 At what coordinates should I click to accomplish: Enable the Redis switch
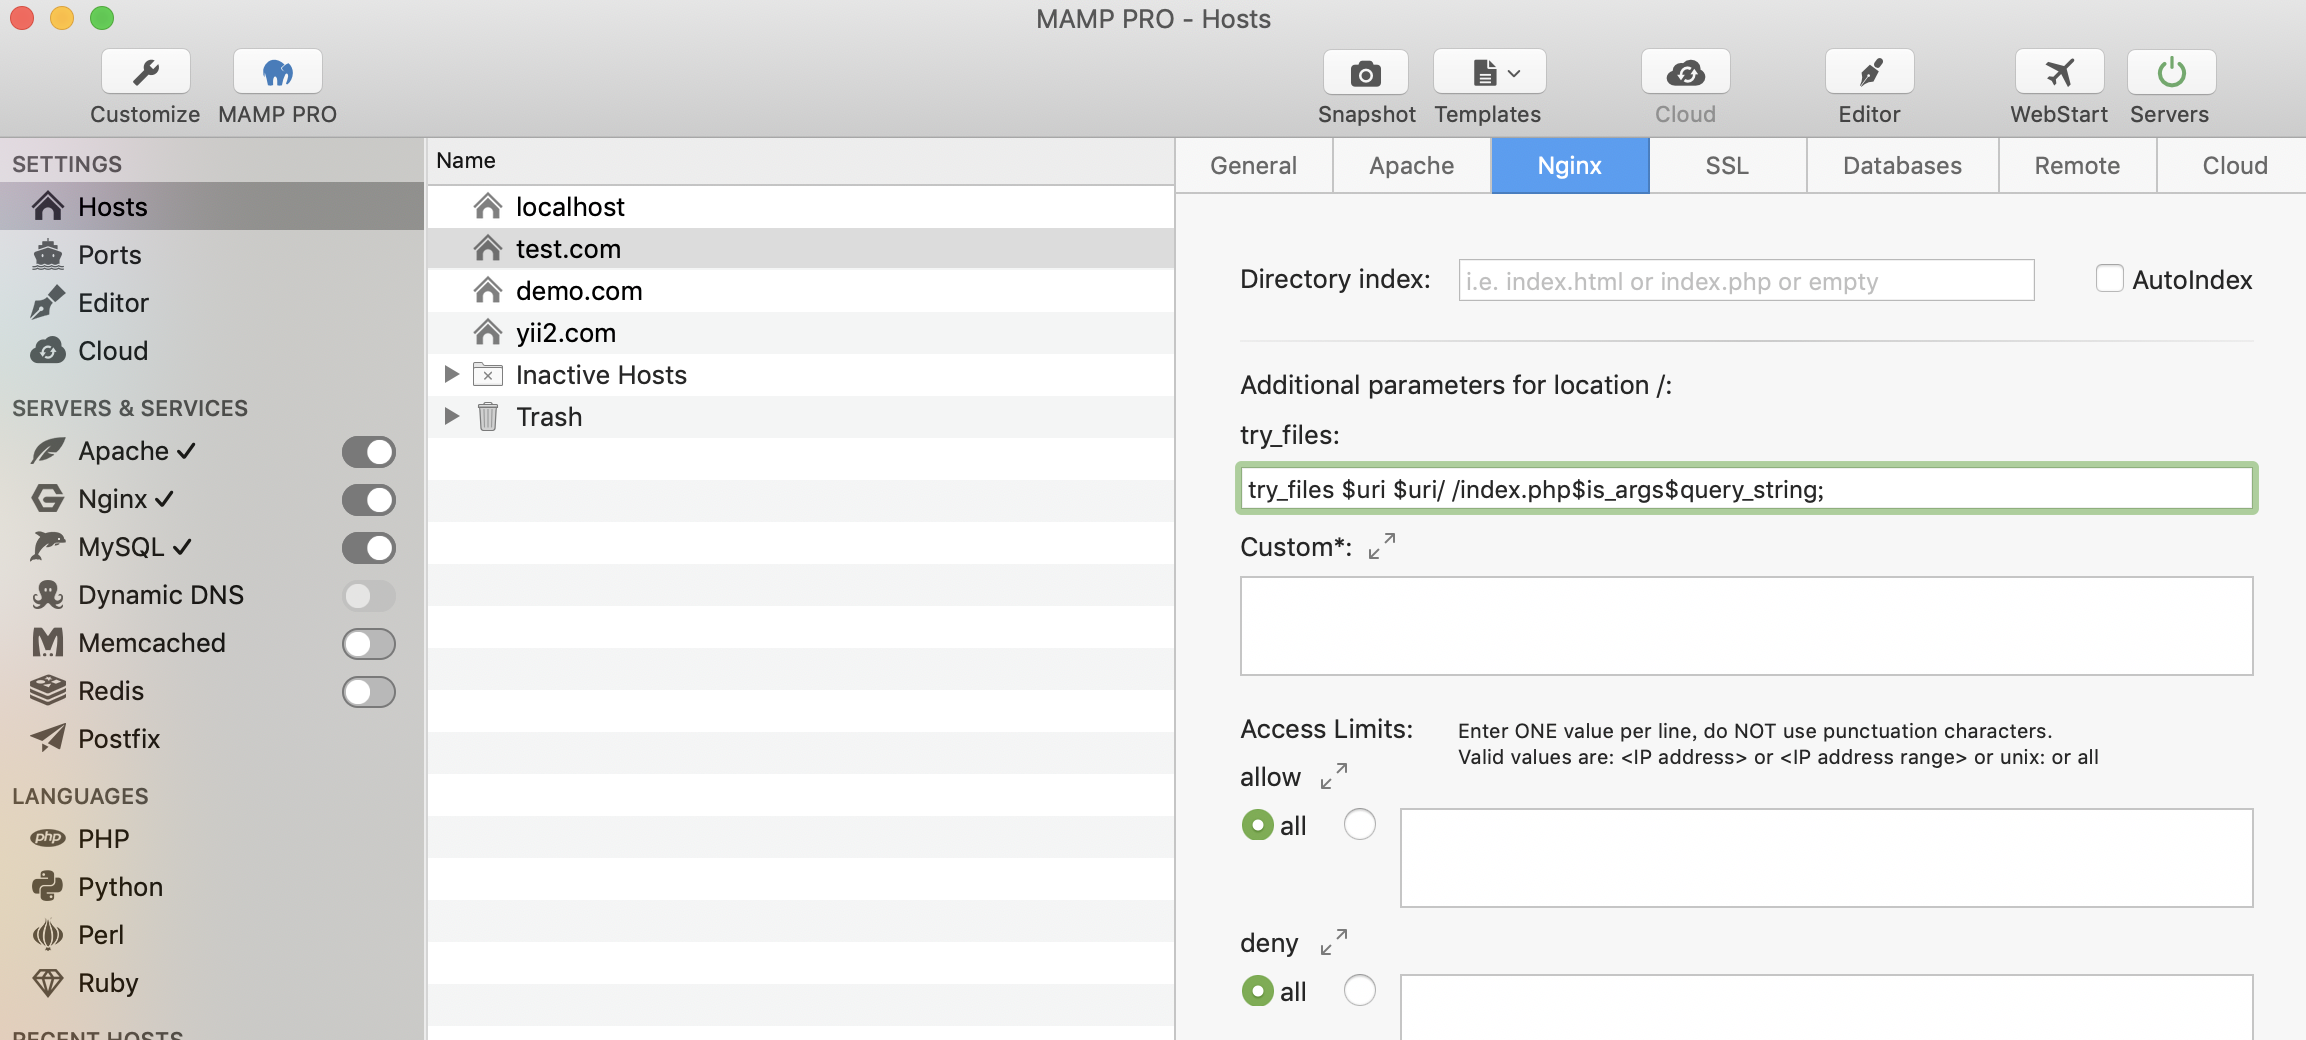(x=369, y=692)
